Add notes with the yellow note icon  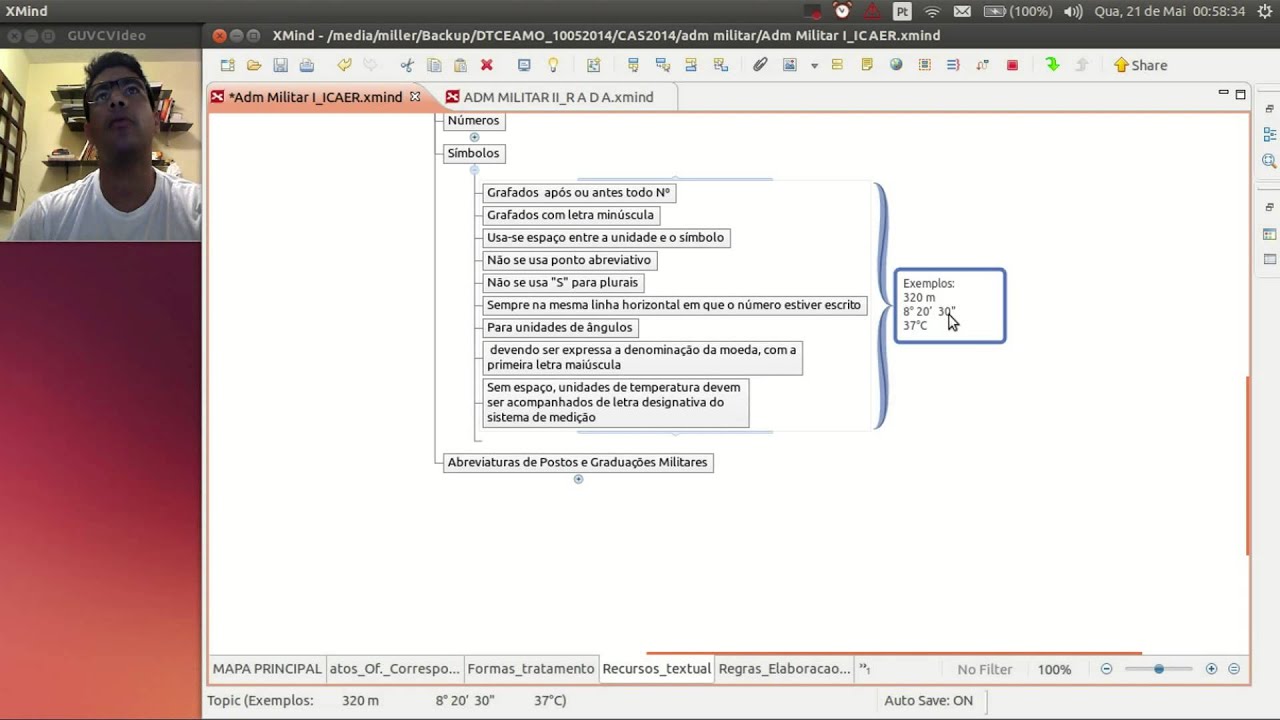[x=867, y=65]
